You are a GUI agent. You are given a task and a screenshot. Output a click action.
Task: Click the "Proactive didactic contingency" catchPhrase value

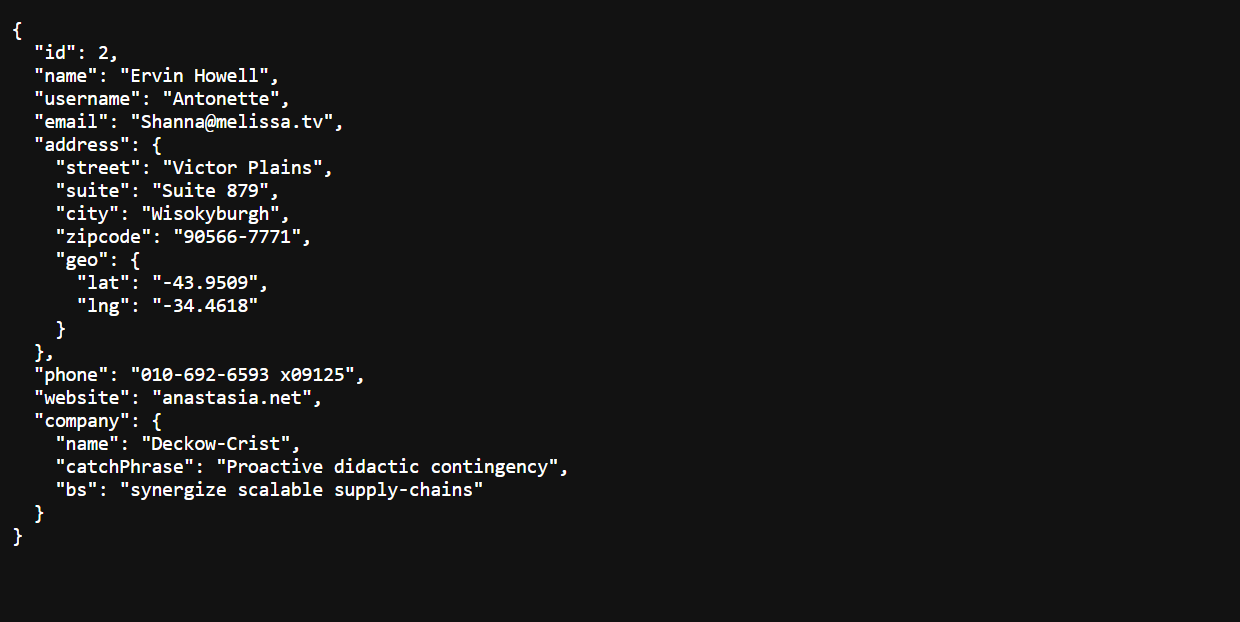tap(387, 467)
